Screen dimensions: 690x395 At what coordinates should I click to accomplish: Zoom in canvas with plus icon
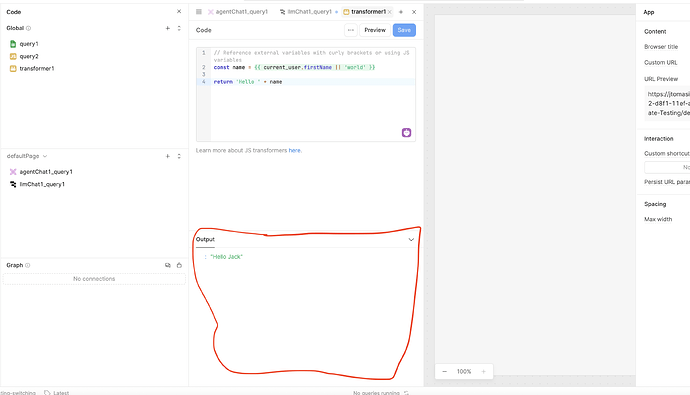point(483,372)
